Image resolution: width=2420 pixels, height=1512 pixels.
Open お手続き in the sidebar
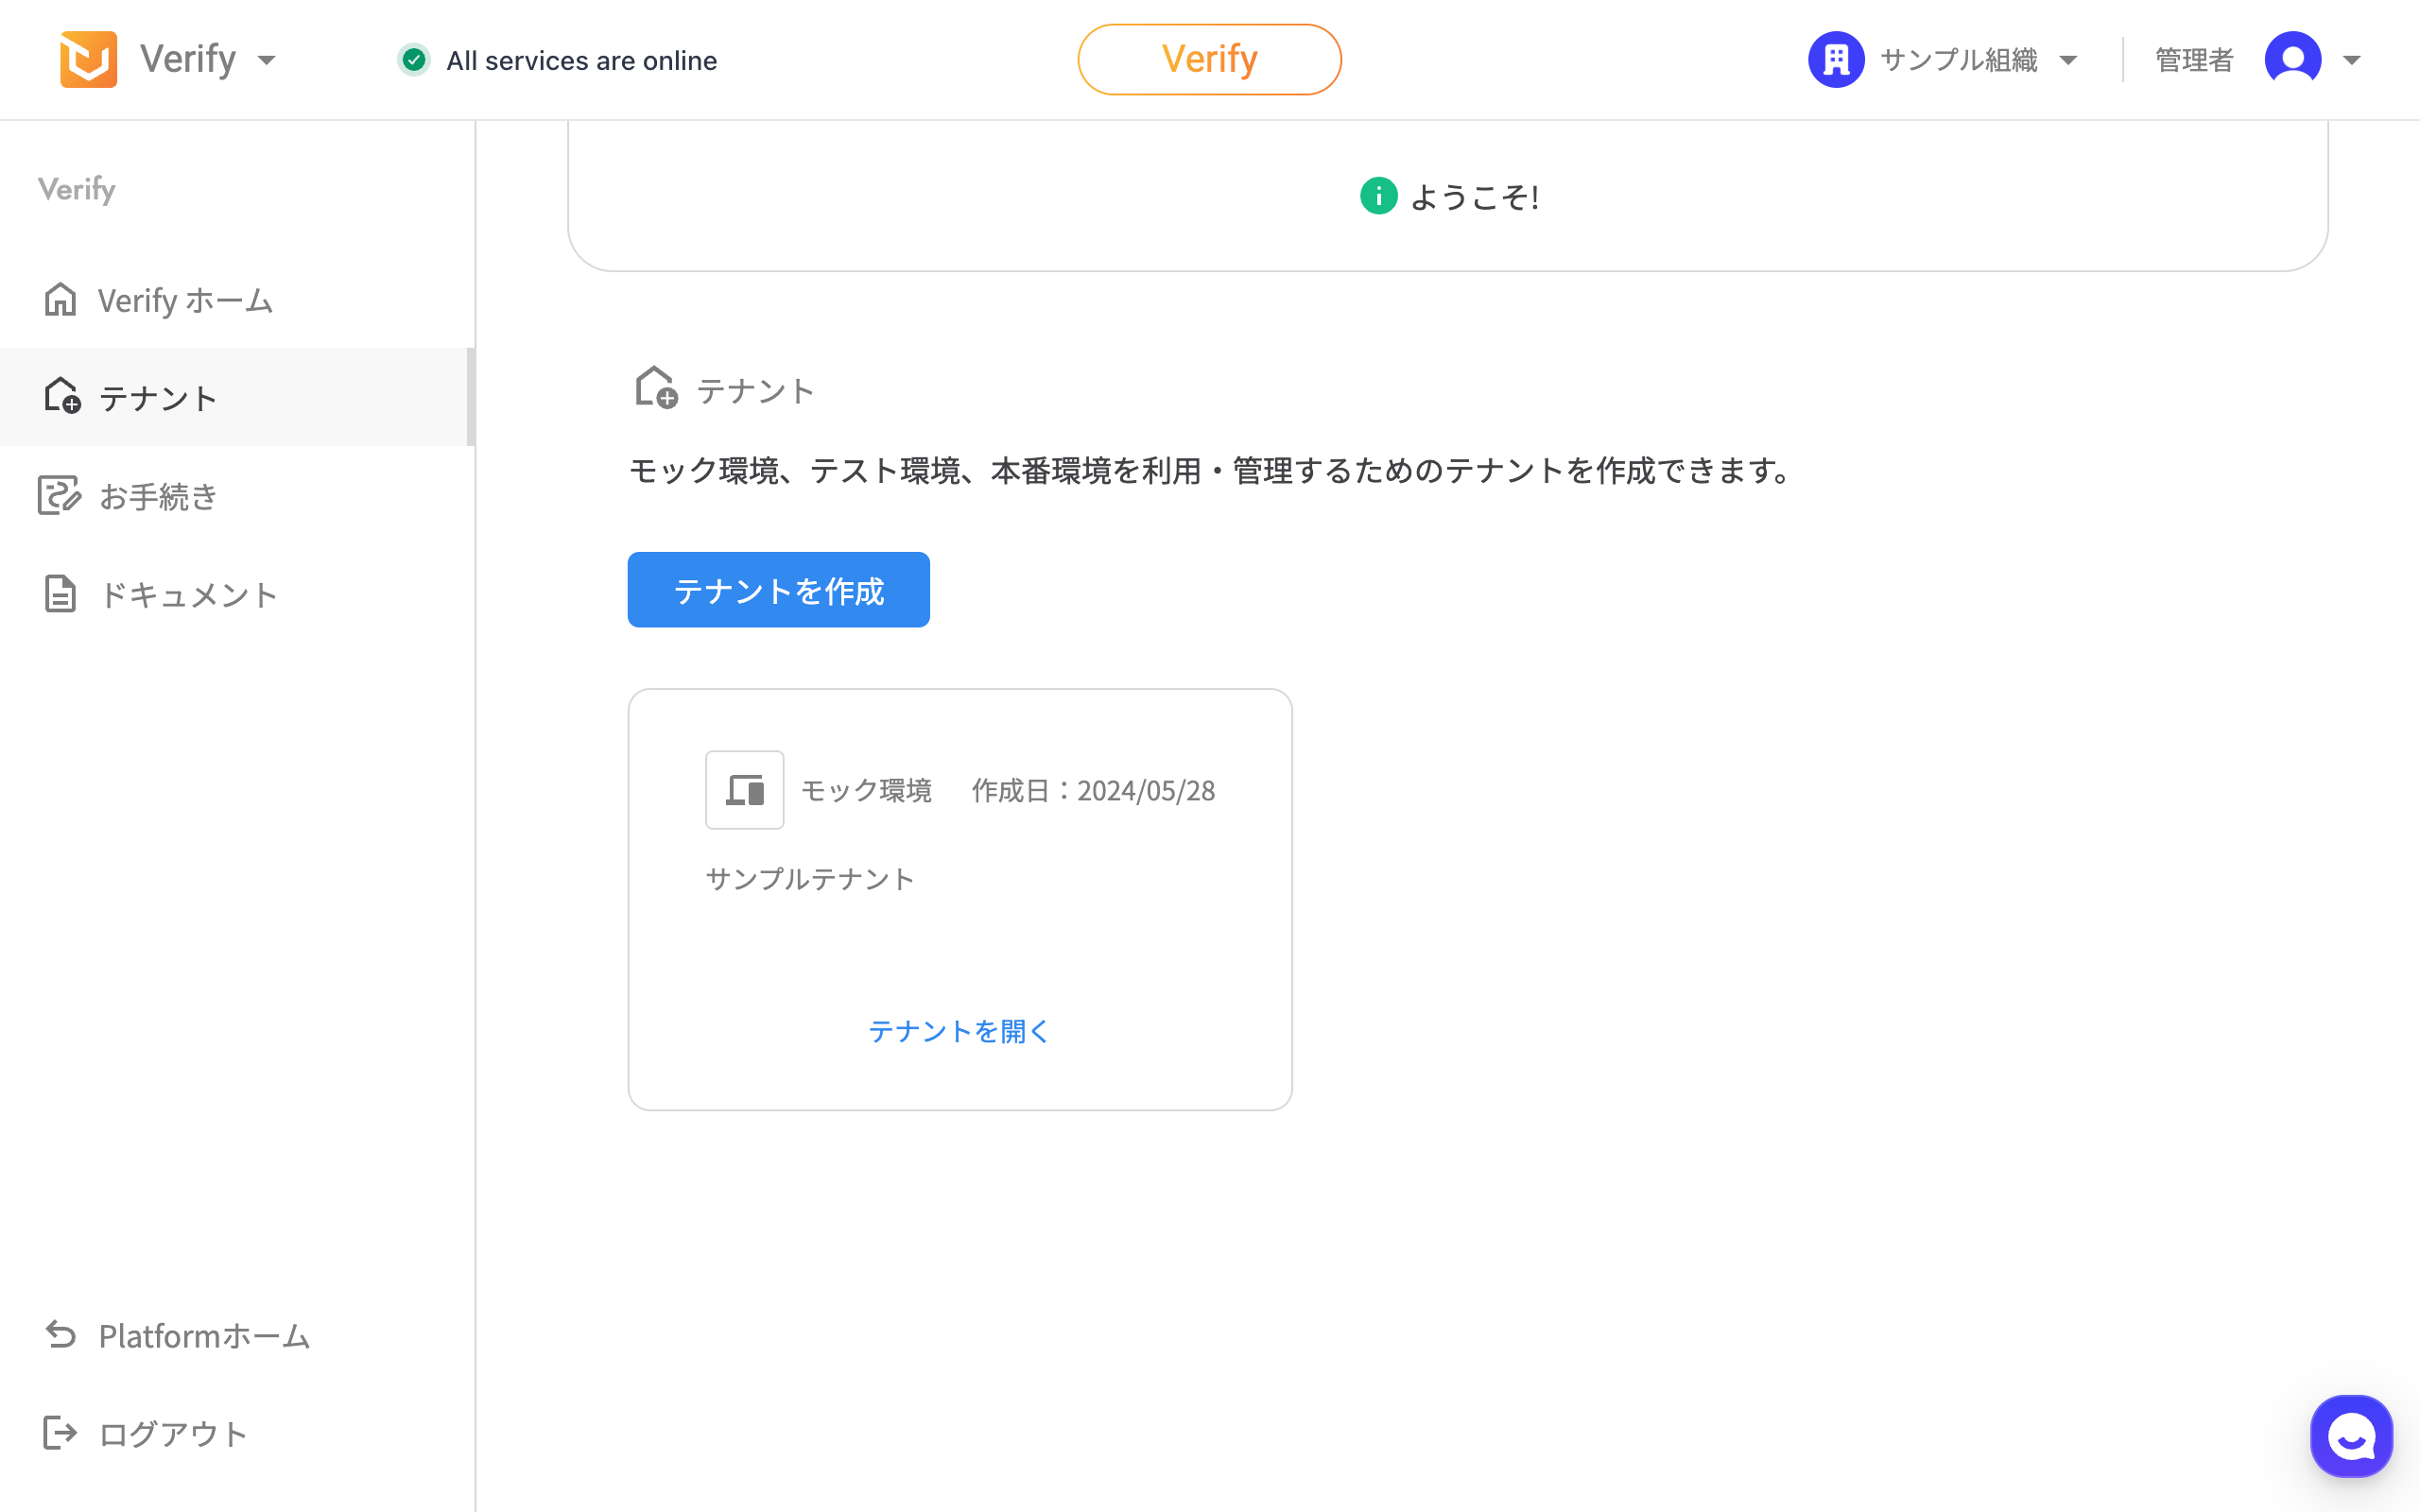[x=158, y=496]
